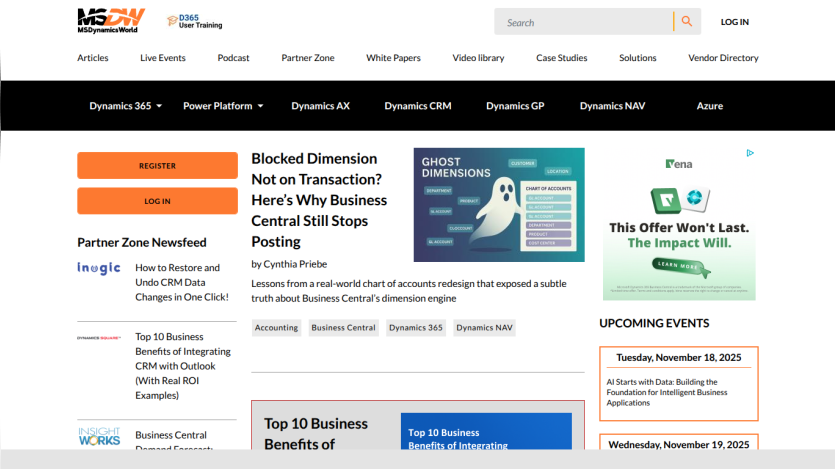Viewport: 835px width, 469px height.
Task: Open 'Top 10 Business Benefits' newsfeed link
Action: (x=183, y=366)
